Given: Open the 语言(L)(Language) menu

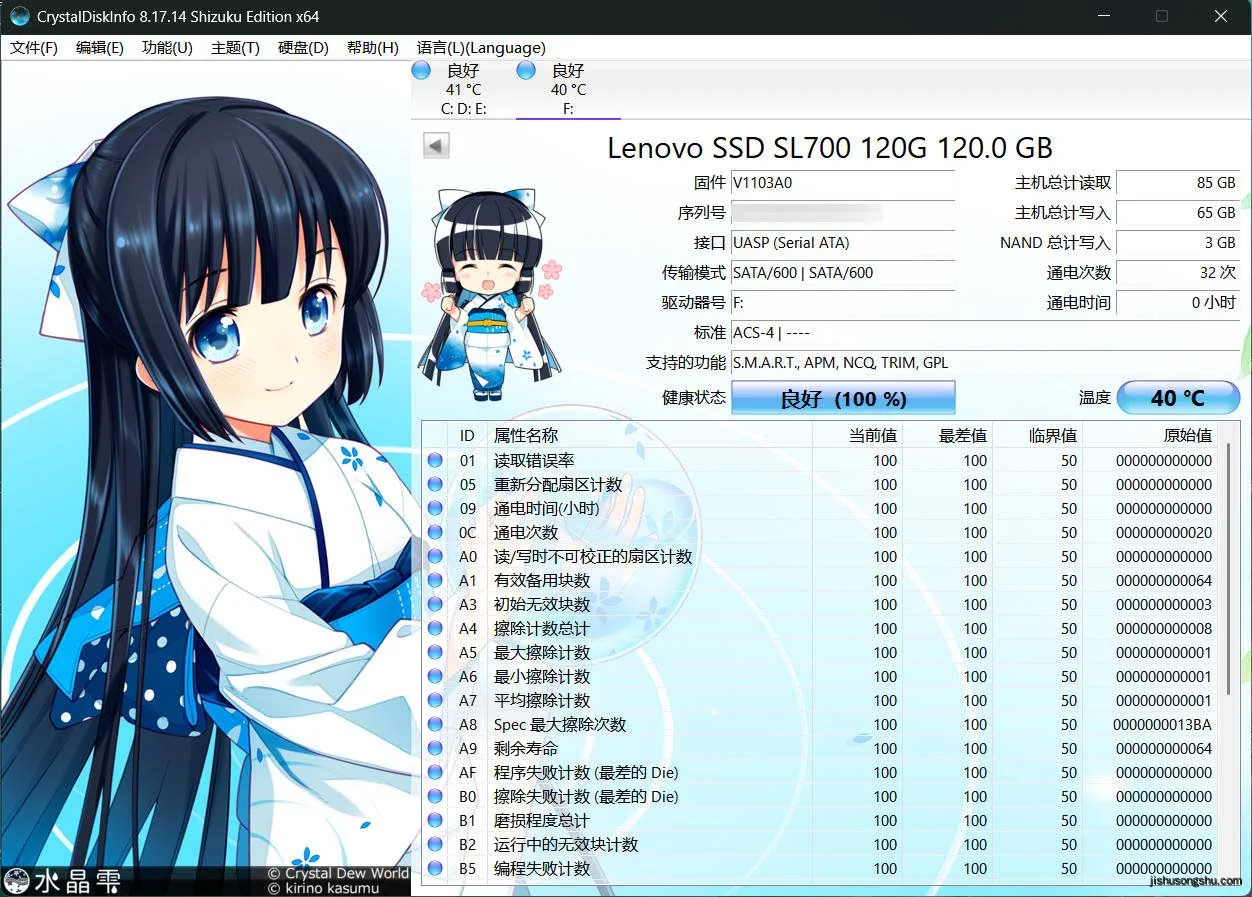Looking at the screenshot, I should pos(481,48).
